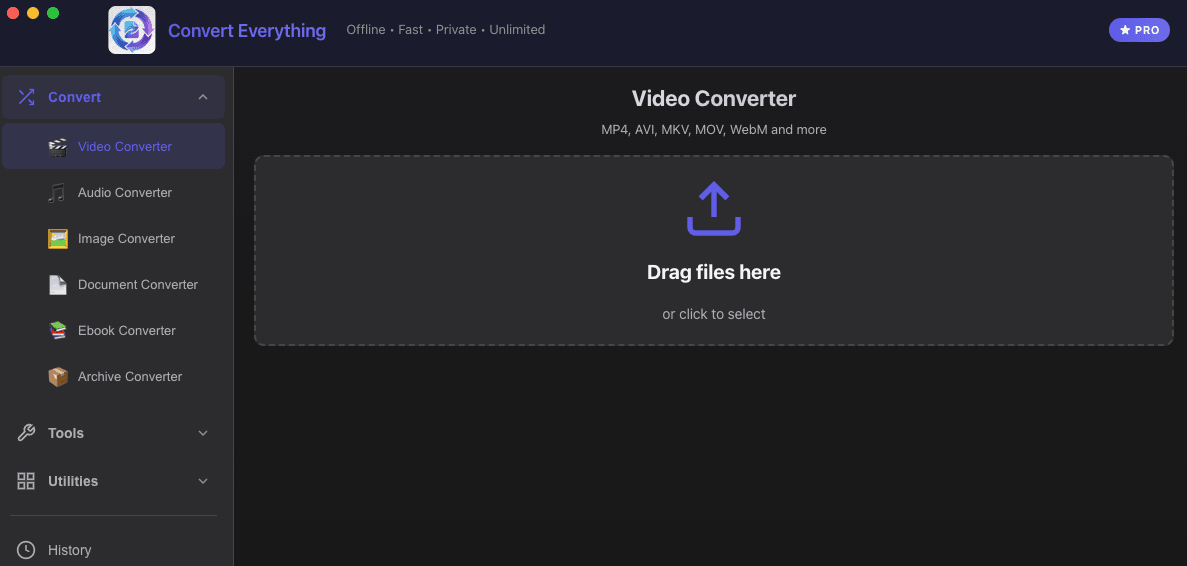Expand the Tools section chevron
This screenshot has height=566, width=1187.
tap(202, 433)
